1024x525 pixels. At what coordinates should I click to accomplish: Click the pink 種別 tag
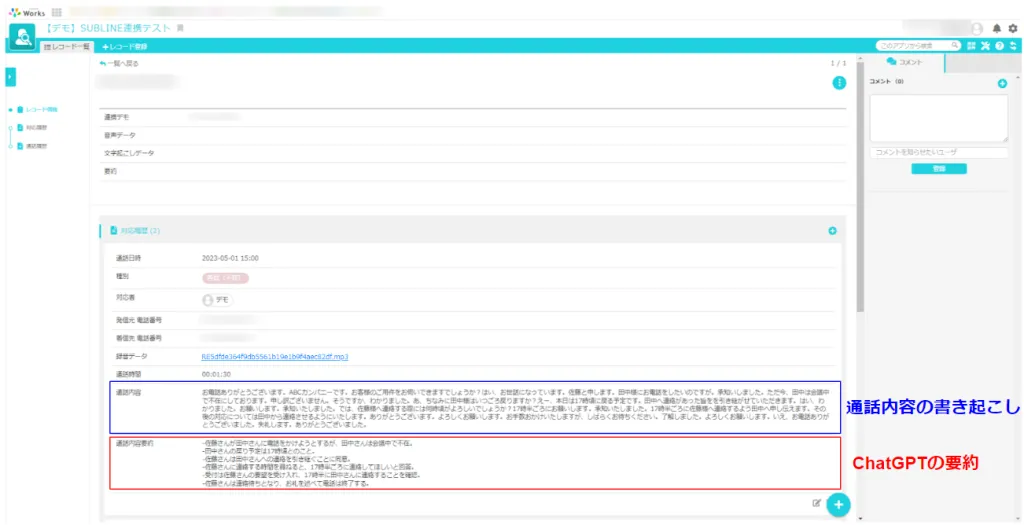(225, 278)
